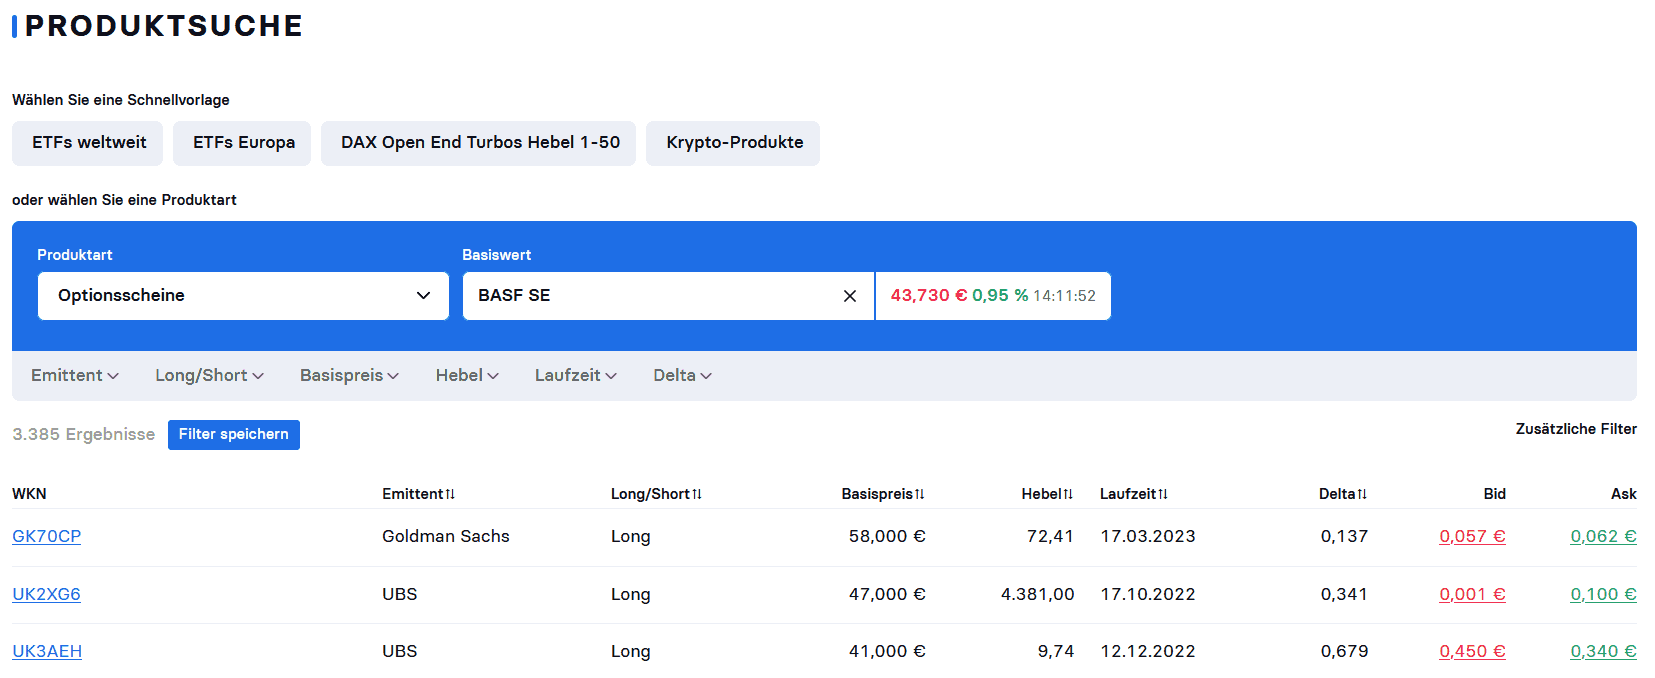Image resolution: width=1655 pixels, height=678 pixels.
Task: Expand the Basispreis filter
Action: coord(349,376)
